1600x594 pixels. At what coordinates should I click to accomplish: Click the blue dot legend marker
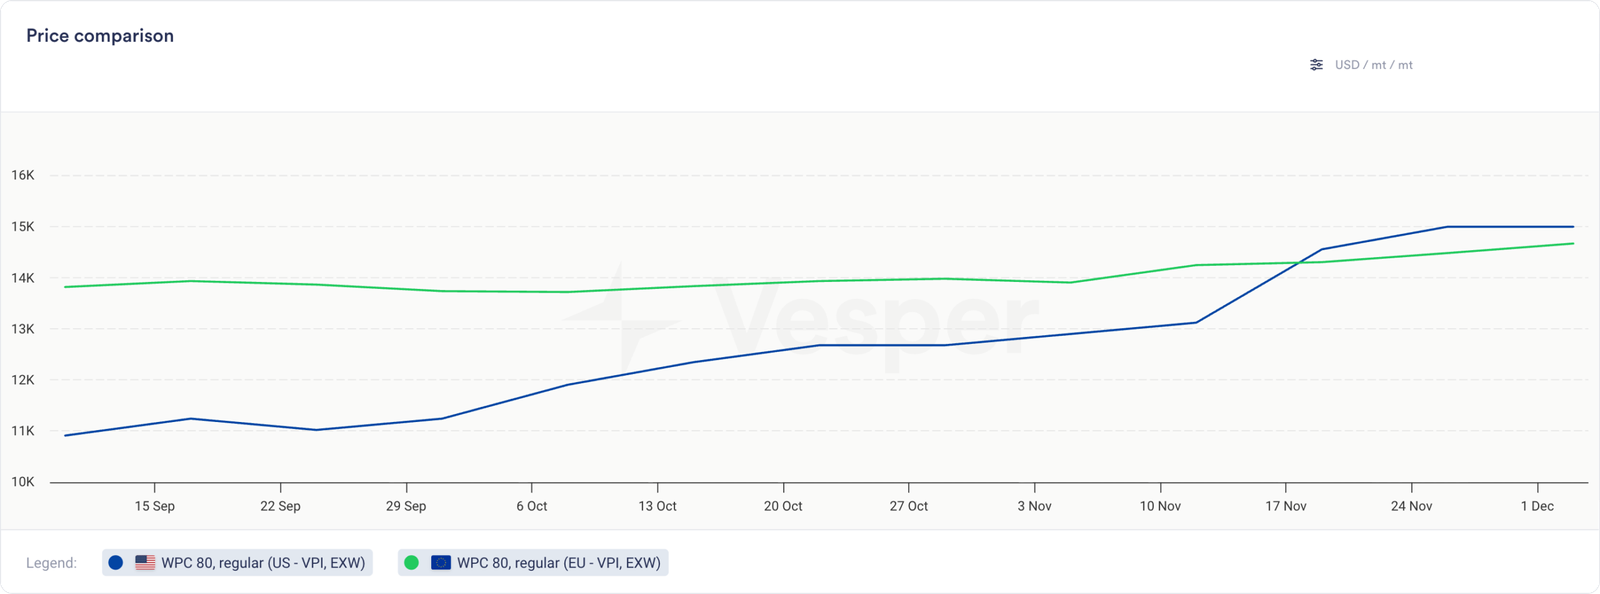point(116,563)
